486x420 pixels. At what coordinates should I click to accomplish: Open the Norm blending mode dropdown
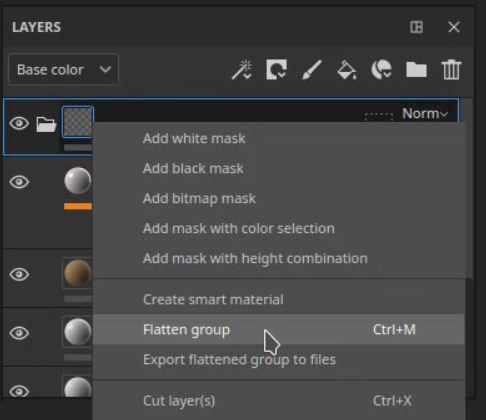click(x=425, y=114)
